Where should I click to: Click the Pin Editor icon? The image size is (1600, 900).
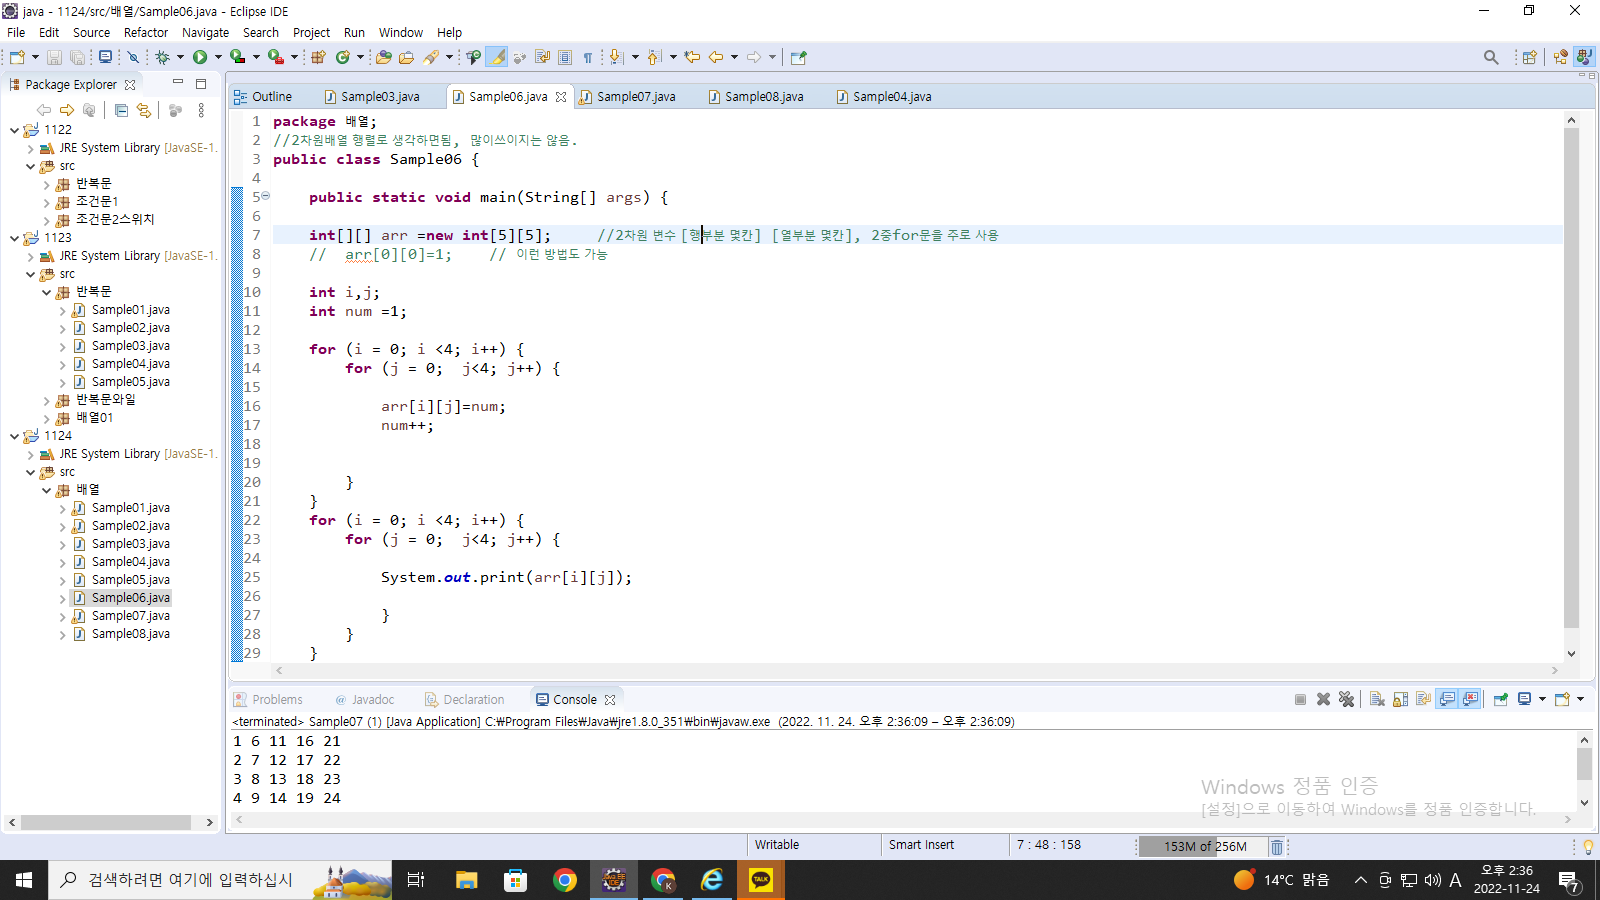798,57
